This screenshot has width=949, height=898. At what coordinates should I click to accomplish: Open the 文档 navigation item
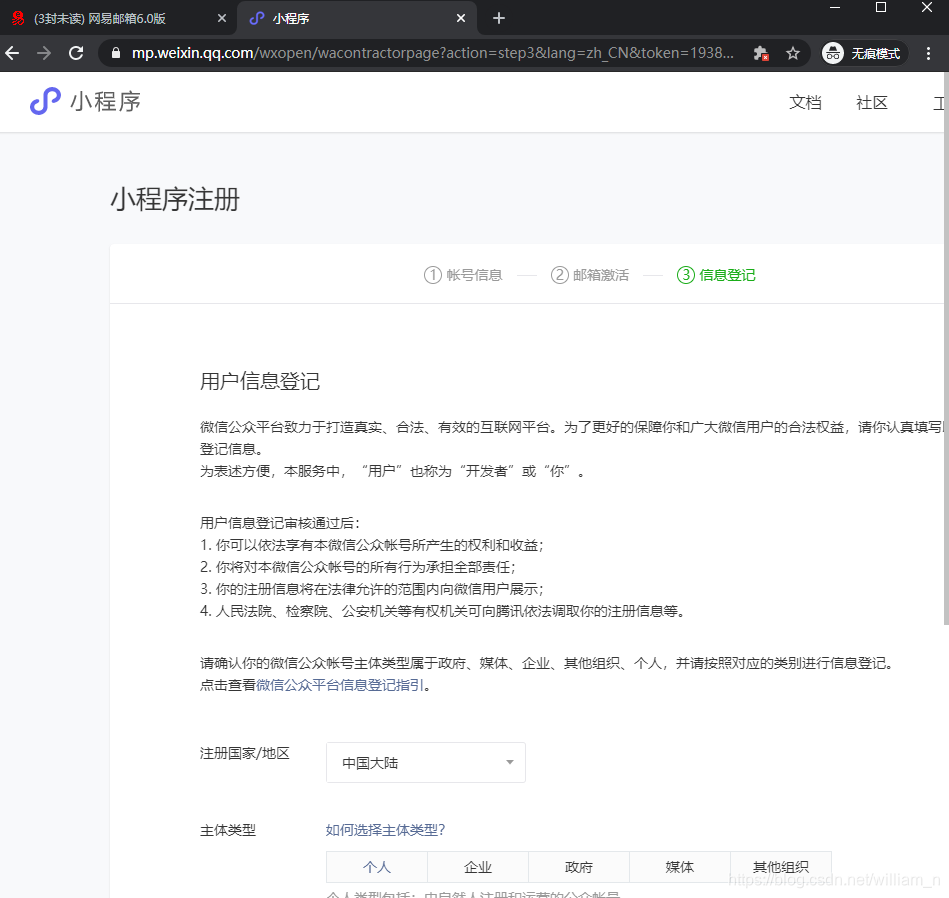[x=806, y=103]
